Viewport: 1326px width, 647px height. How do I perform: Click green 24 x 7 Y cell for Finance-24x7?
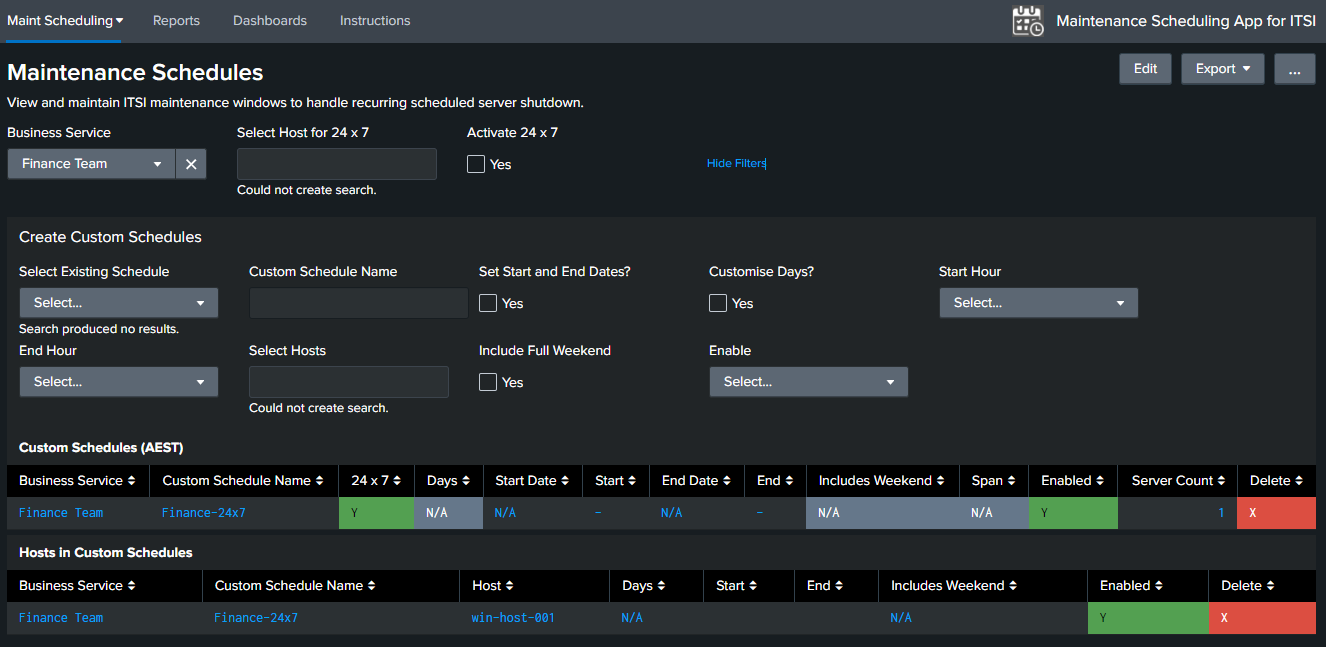pos(376,512)
